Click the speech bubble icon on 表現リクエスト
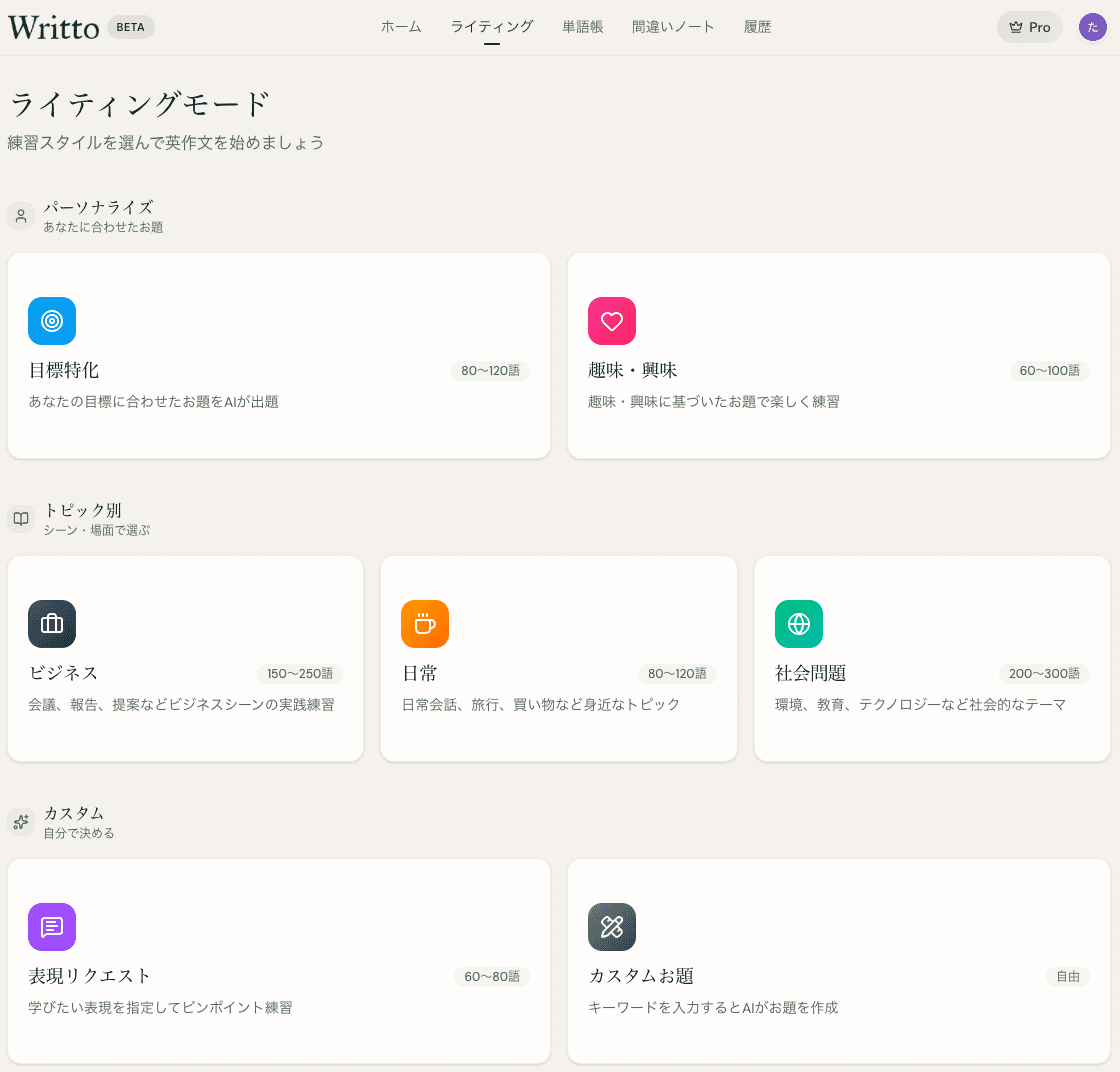Screen dimensions: 1120x1072 [x=51, y=927]
